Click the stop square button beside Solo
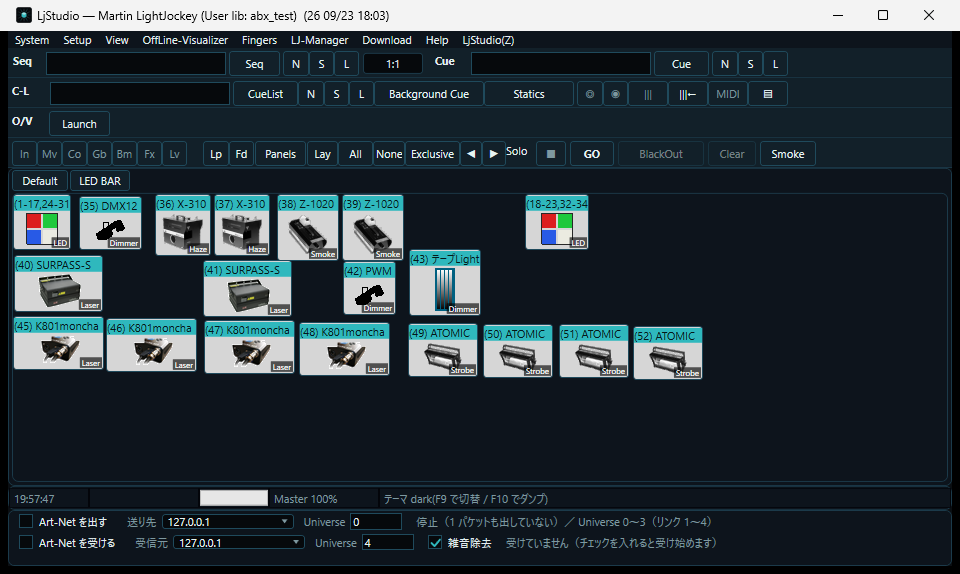The image size is (960, 574). 550,154
